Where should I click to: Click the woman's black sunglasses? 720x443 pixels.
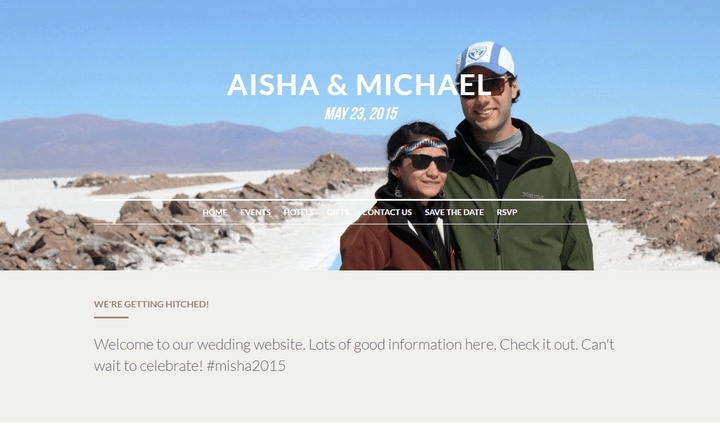[429, 163]
